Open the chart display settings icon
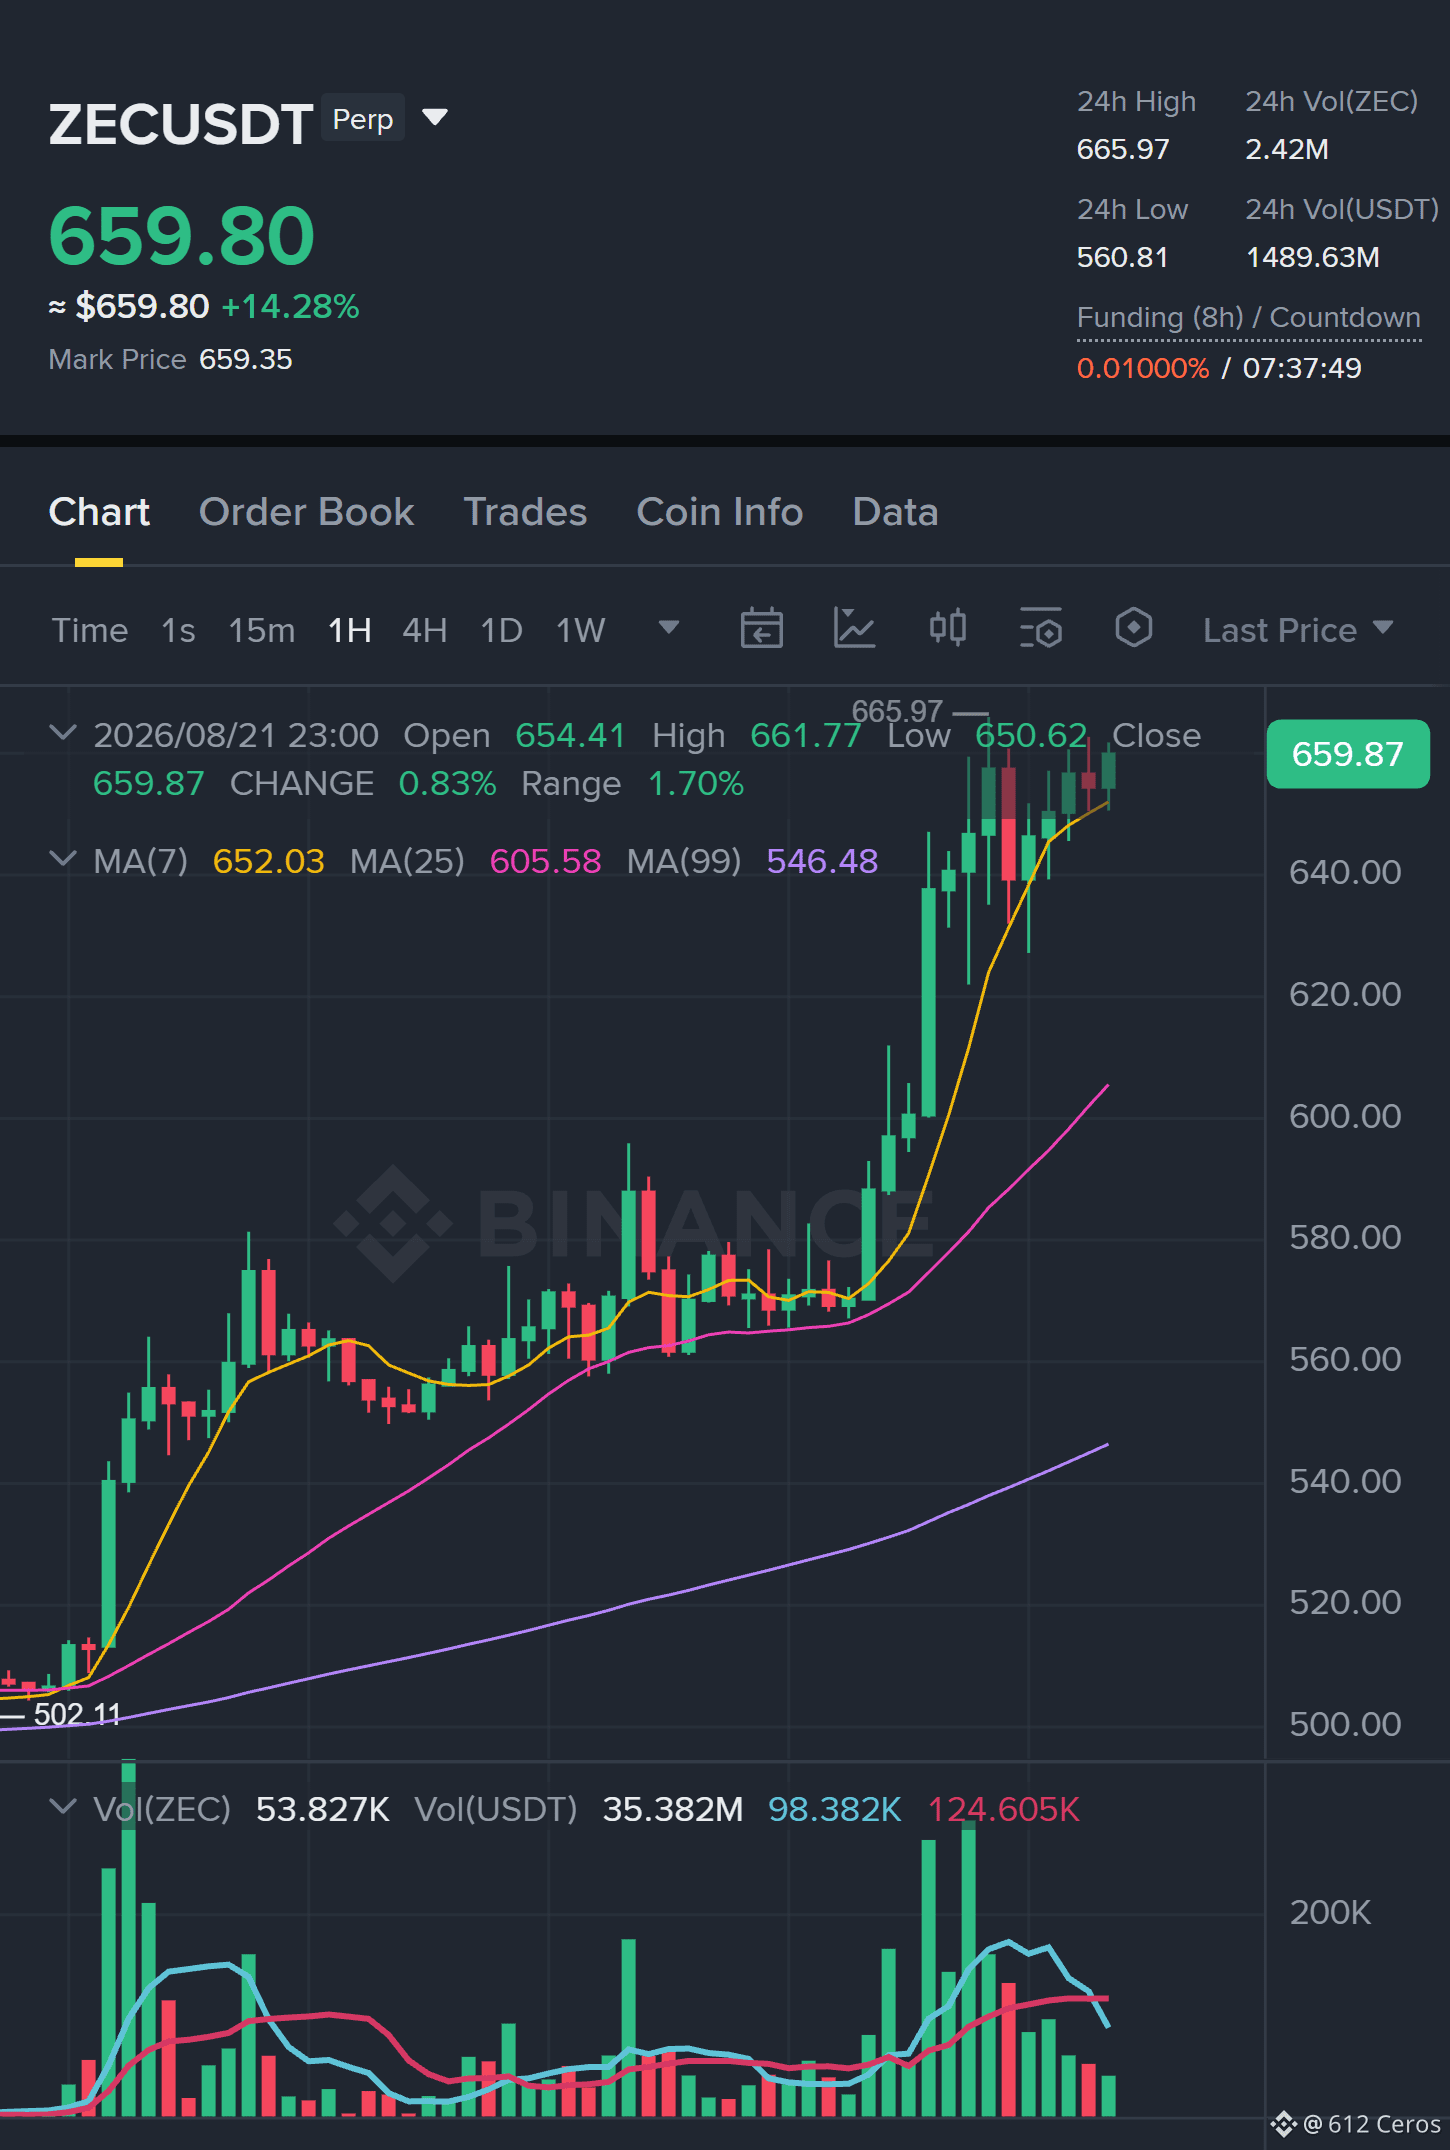 (1041, 628)
